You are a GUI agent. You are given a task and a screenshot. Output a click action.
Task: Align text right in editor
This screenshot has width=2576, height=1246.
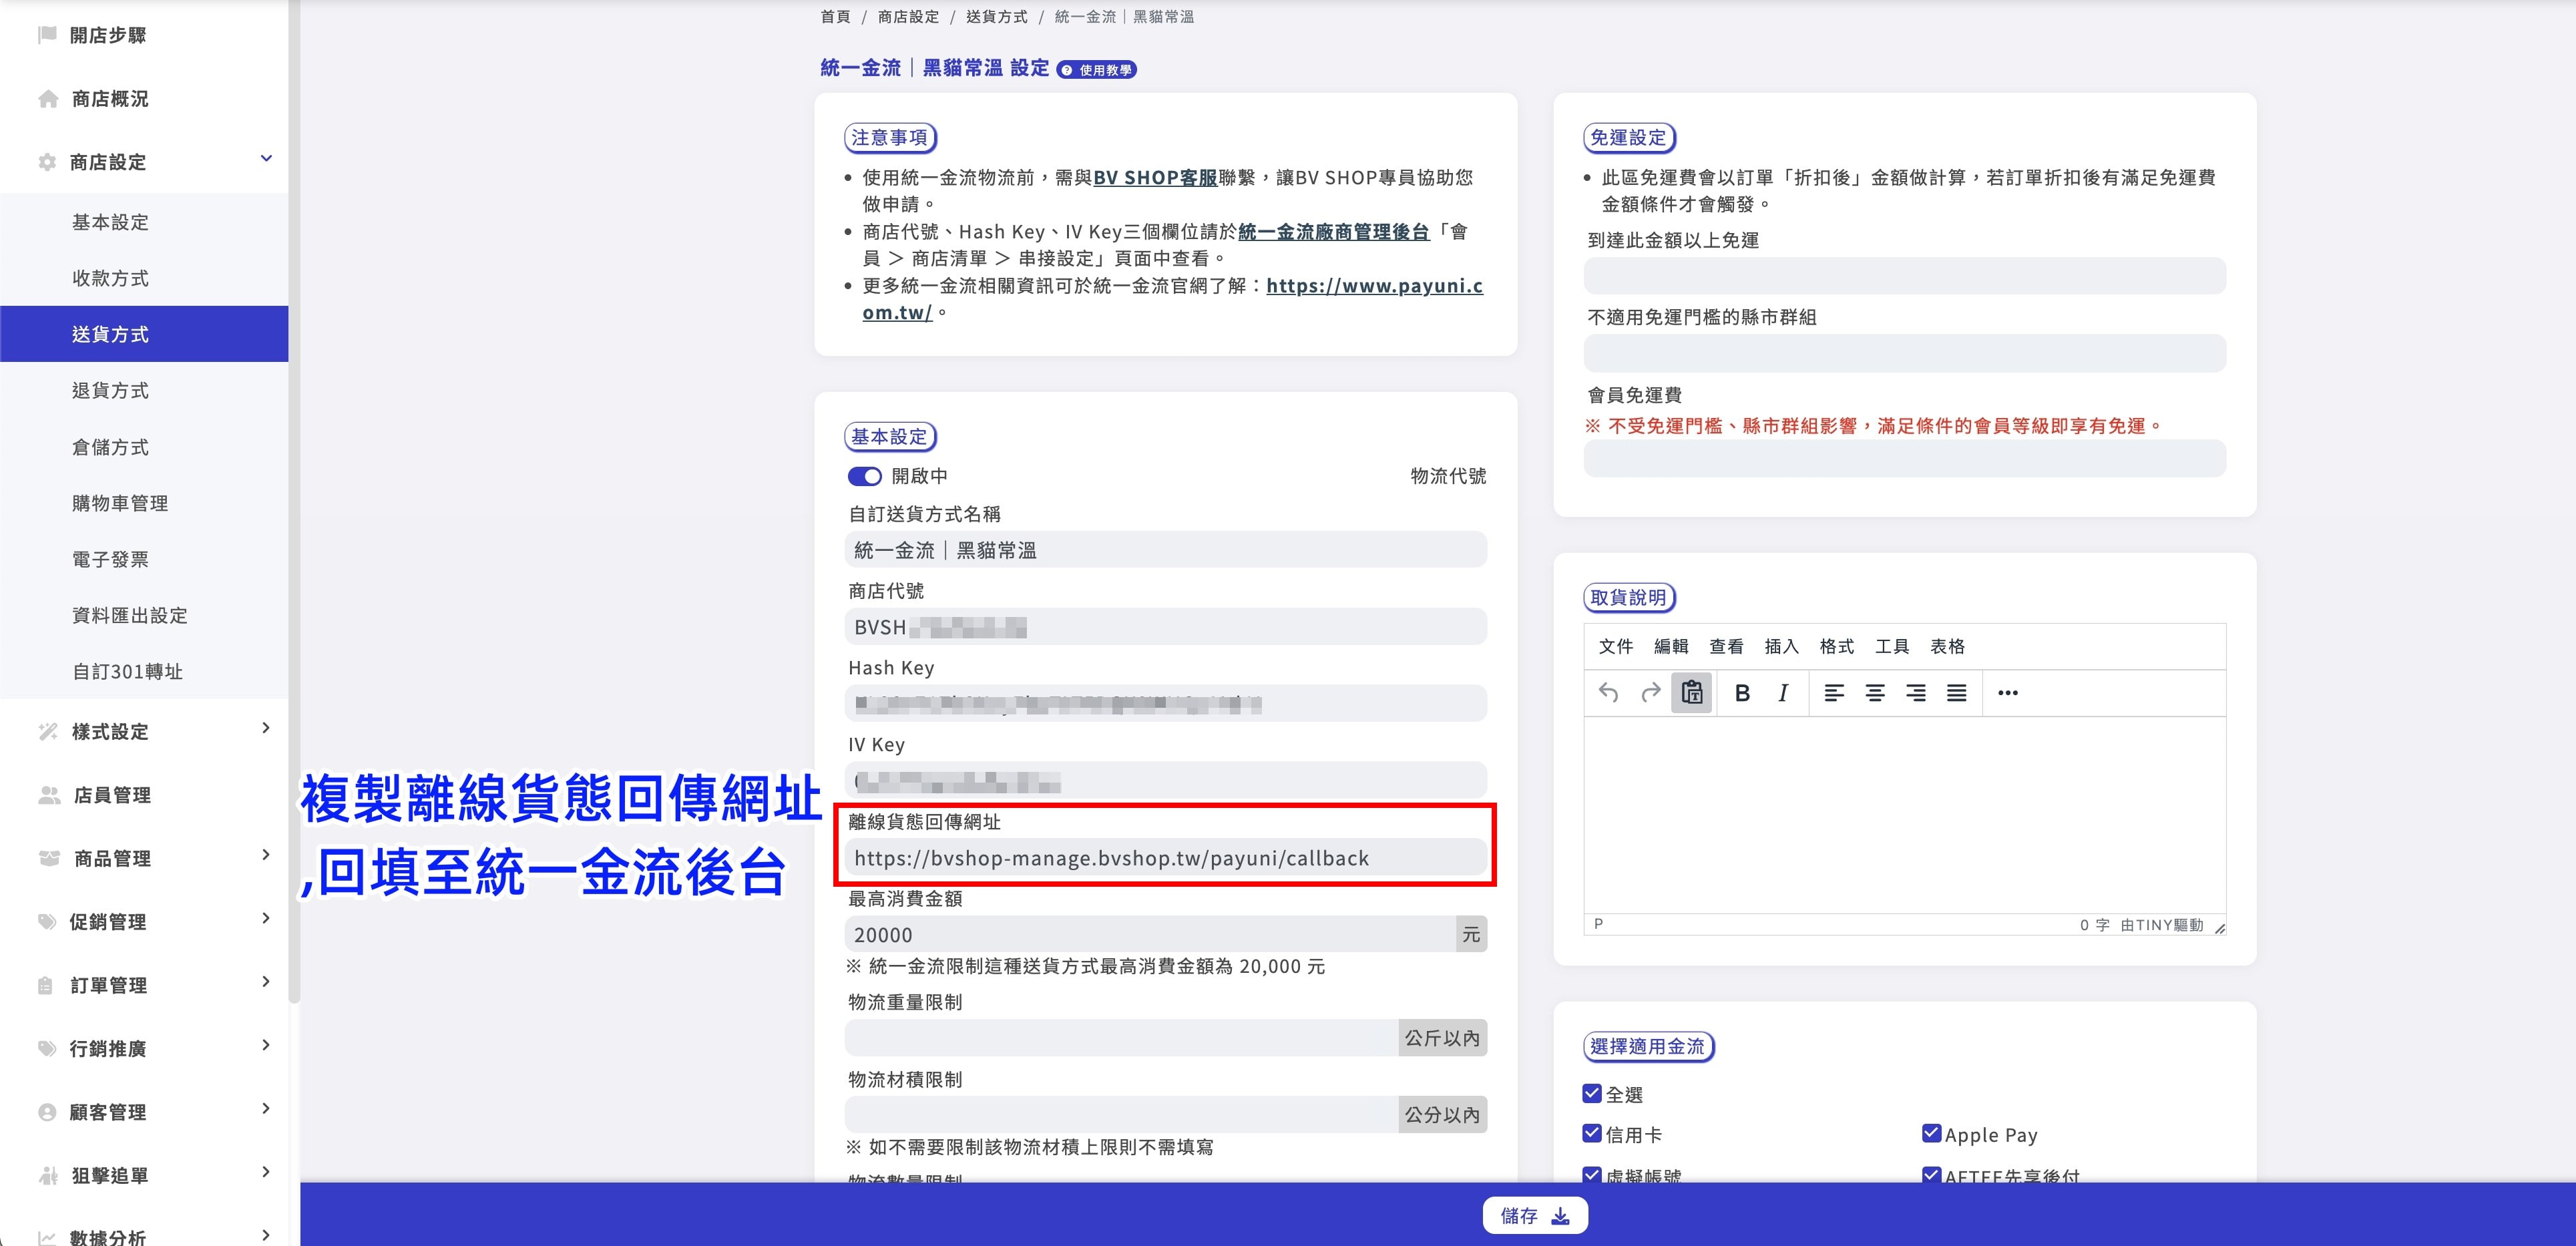tap(1916, 693)
